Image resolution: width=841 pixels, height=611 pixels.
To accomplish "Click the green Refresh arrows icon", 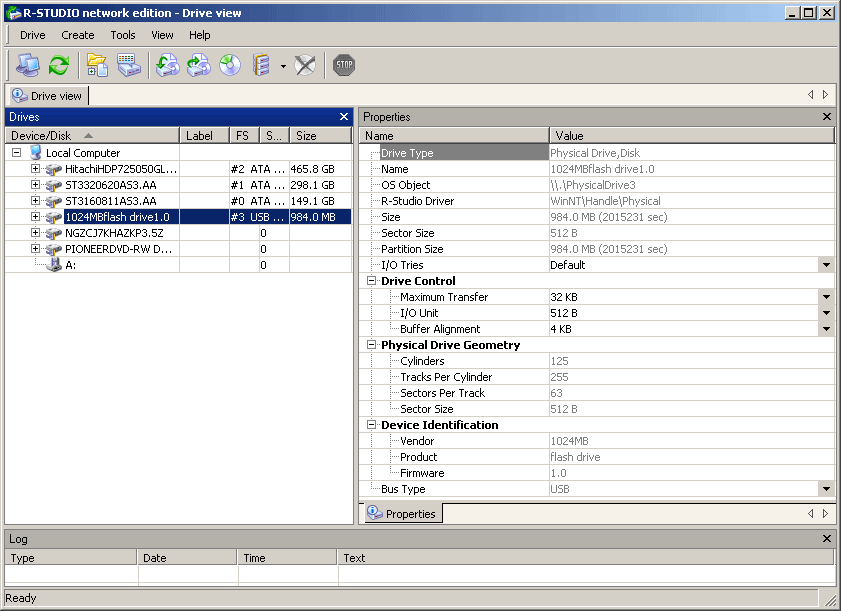I will [x=58, y=65].
